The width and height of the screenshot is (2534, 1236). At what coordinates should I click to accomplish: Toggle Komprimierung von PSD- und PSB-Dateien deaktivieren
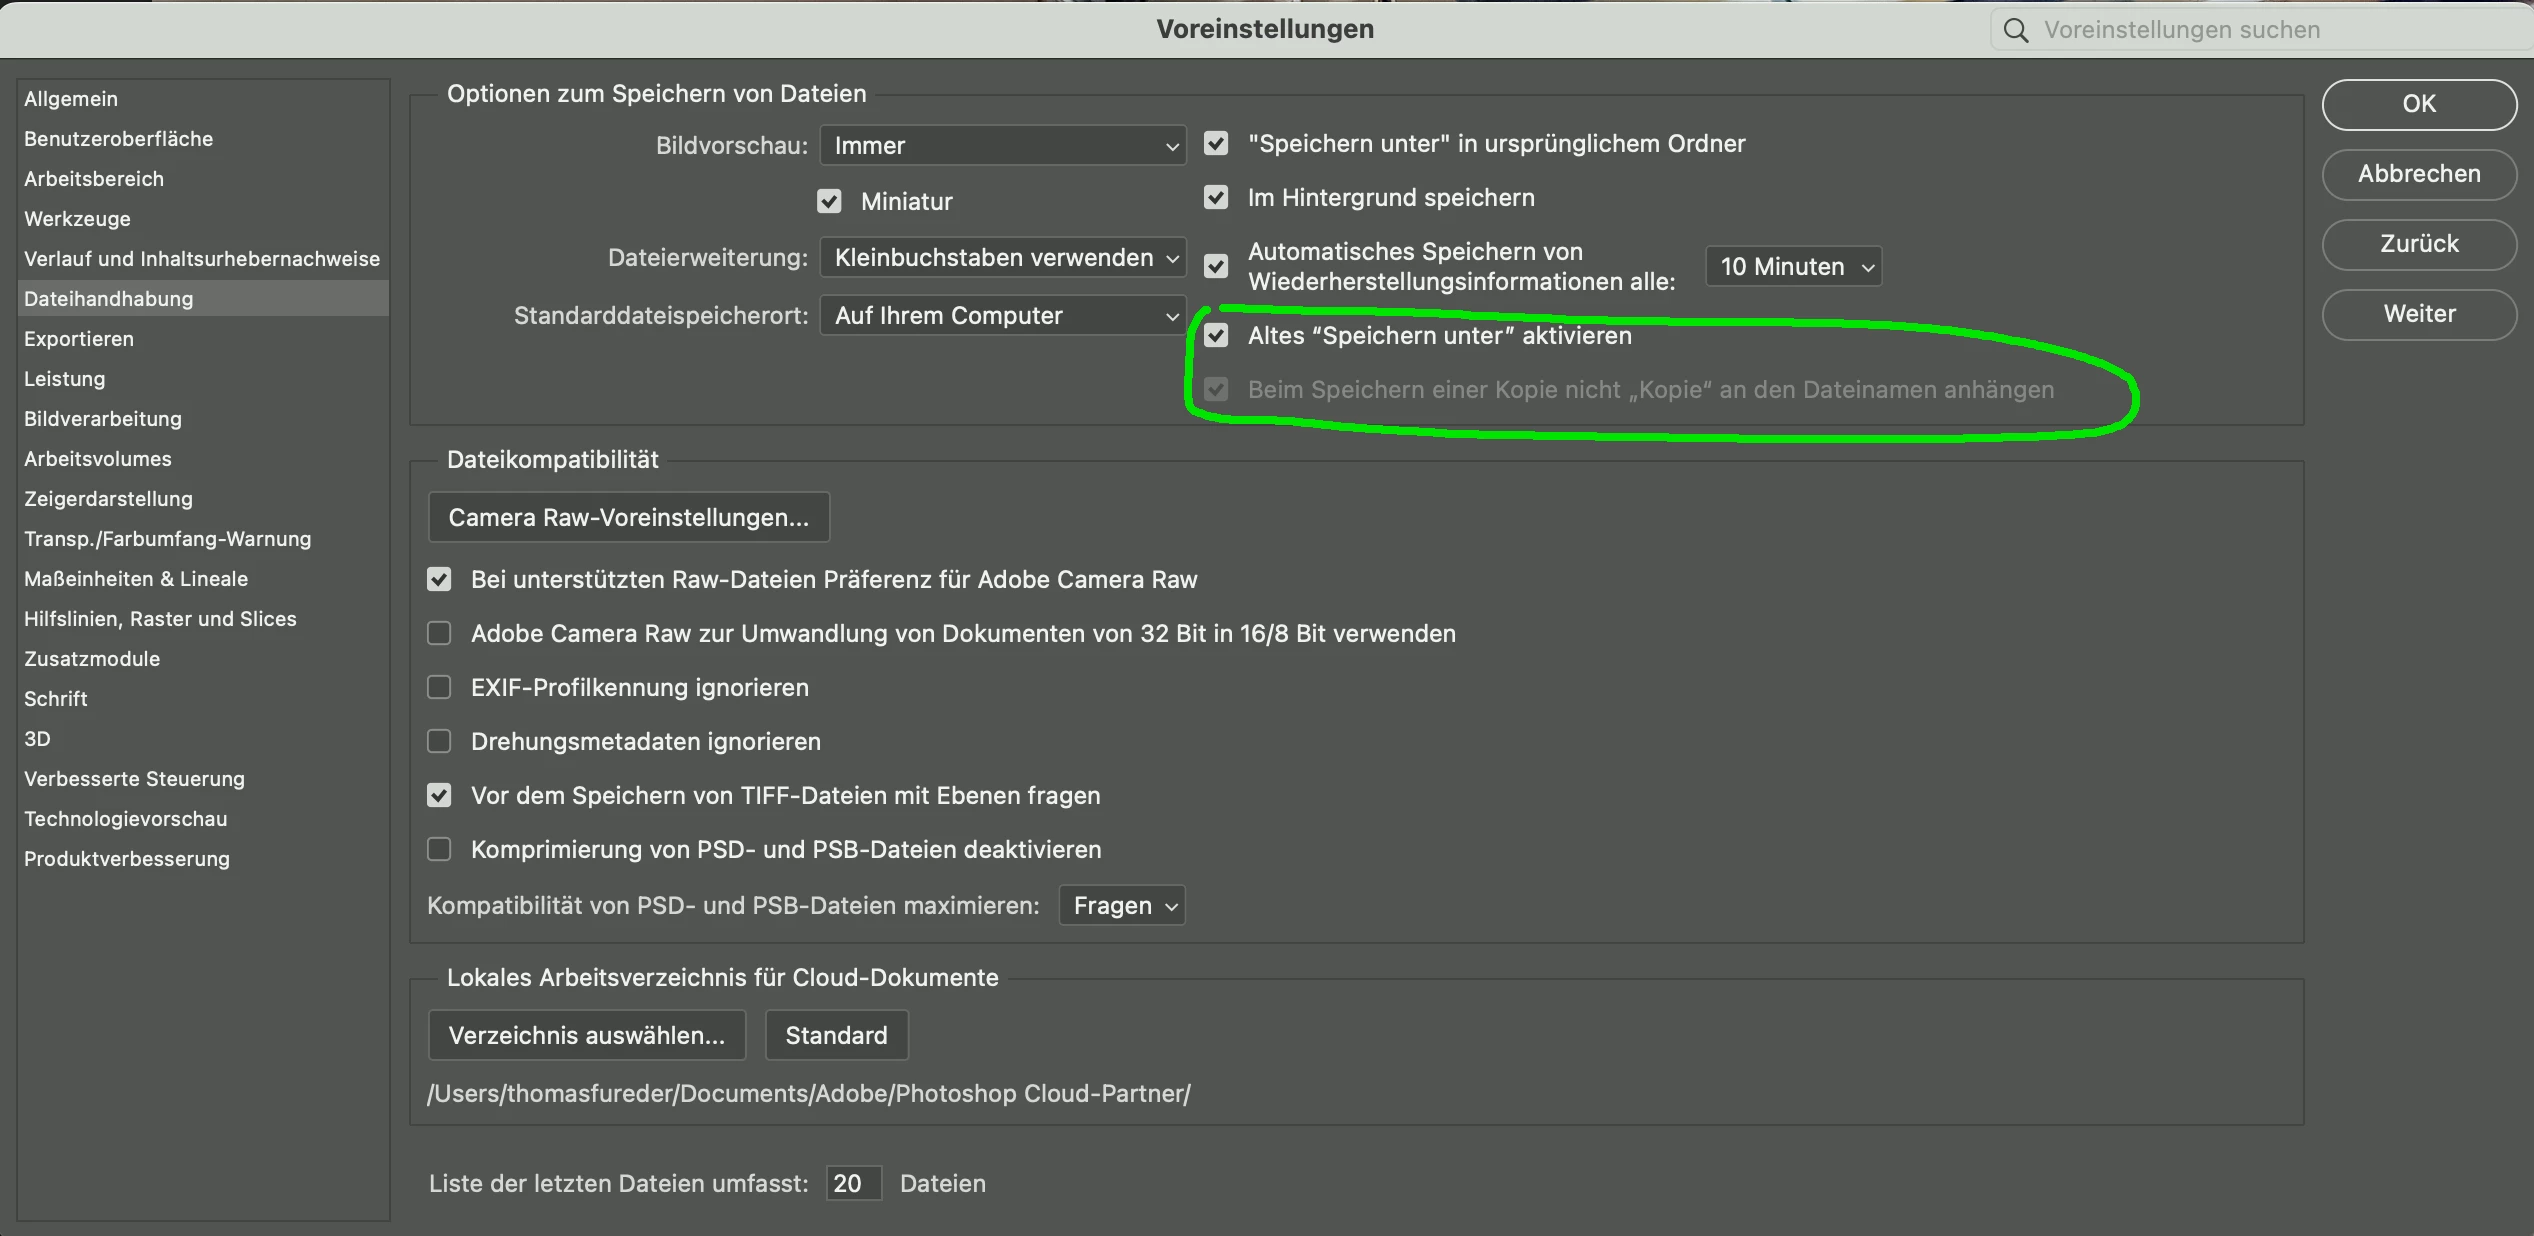click(x=439, y=850)
